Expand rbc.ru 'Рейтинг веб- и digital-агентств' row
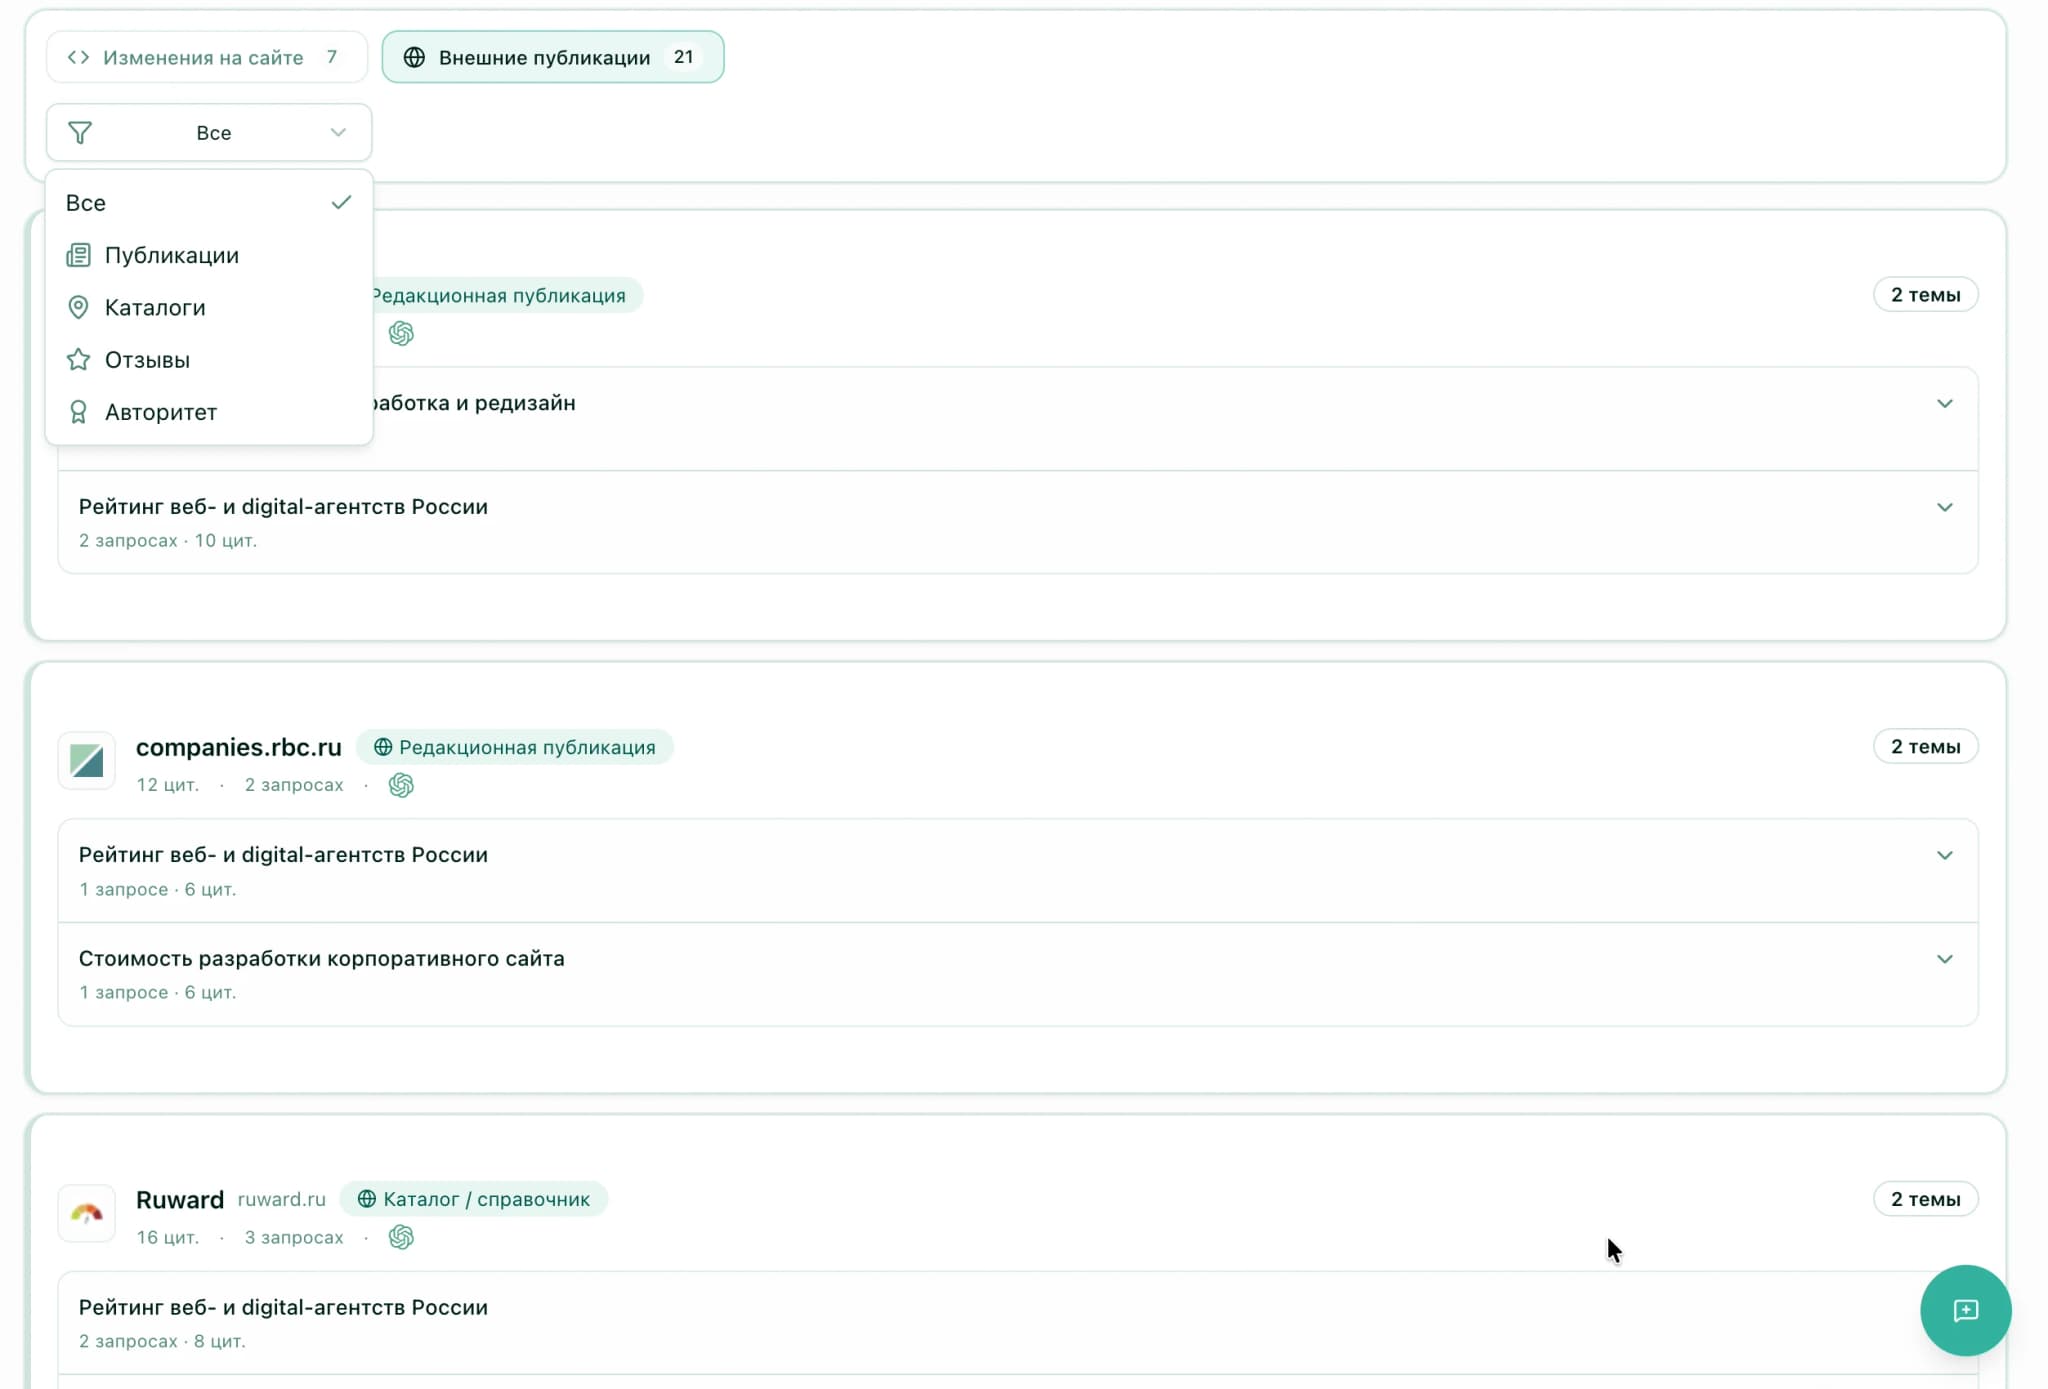The image size is (2048, 1389). coord(1944,855)
